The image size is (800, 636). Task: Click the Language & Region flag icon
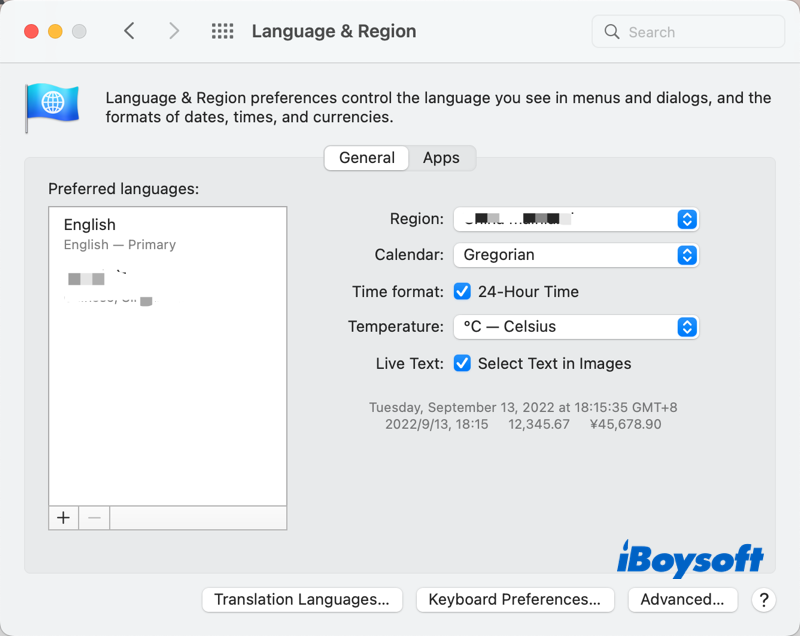point(51,104)
